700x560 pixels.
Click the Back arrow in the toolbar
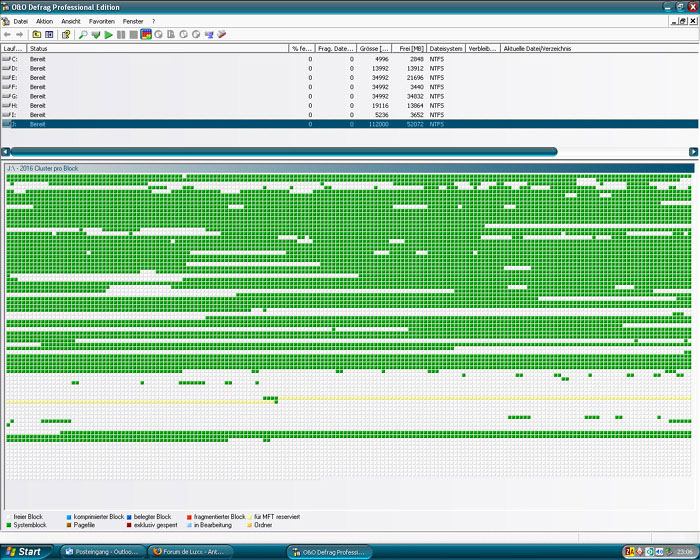(7, 34)
